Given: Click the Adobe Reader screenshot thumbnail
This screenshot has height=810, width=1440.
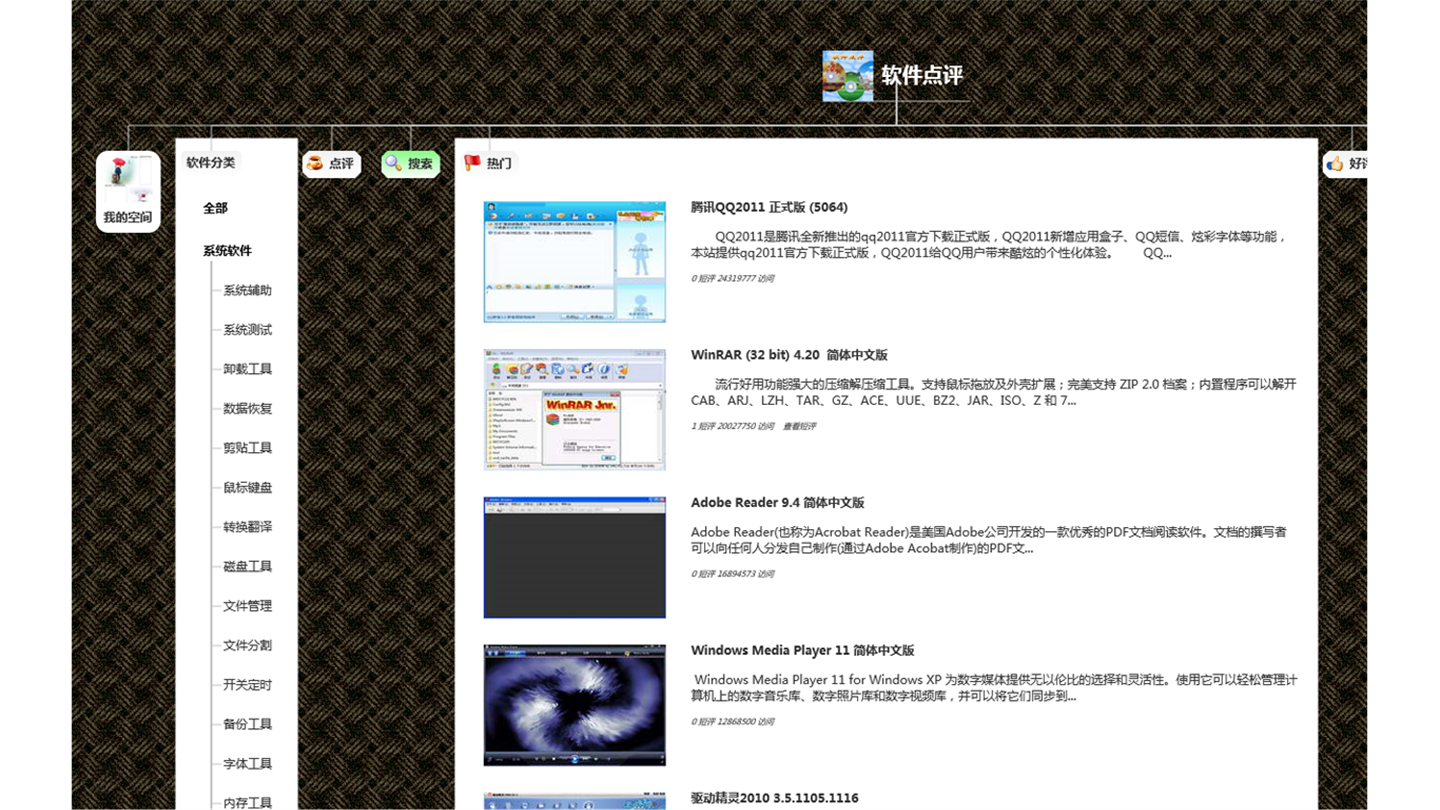Looking at the screenshot, I should pyautogui.click(x=575, y=557).
